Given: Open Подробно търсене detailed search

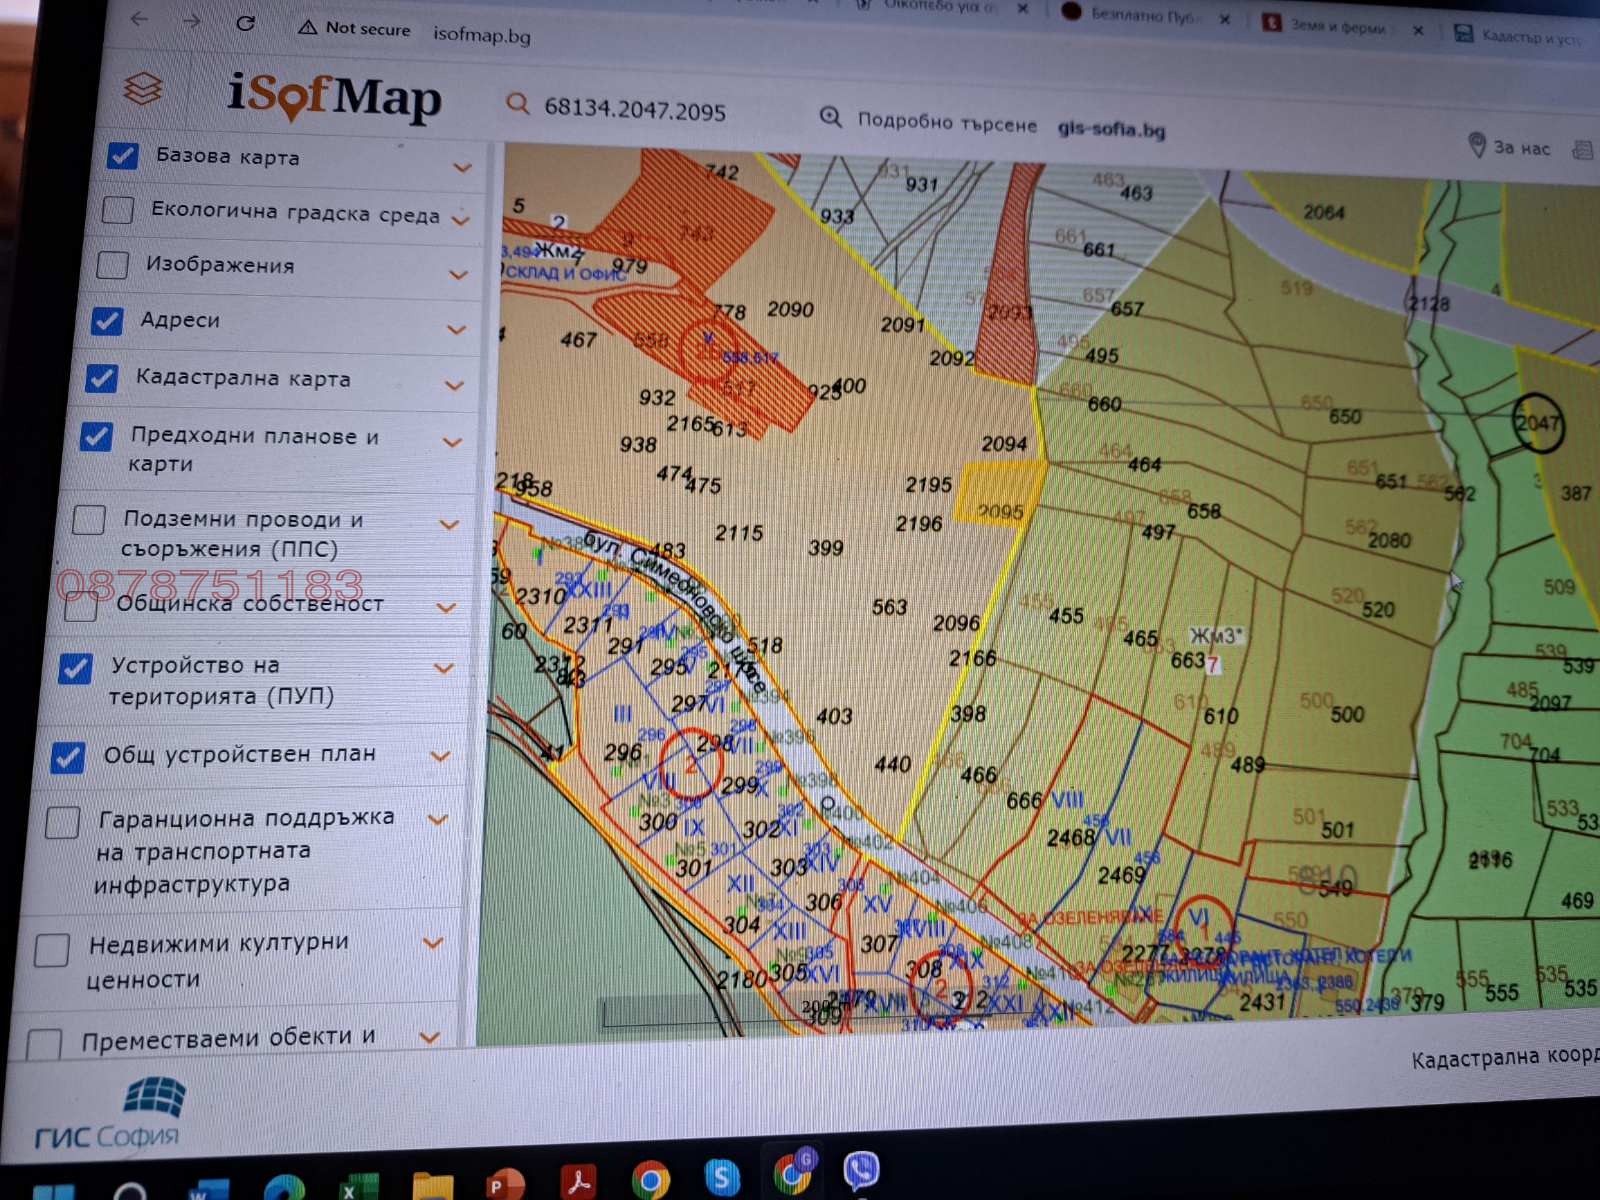Looking at the screenshot, I should [947, 122].
